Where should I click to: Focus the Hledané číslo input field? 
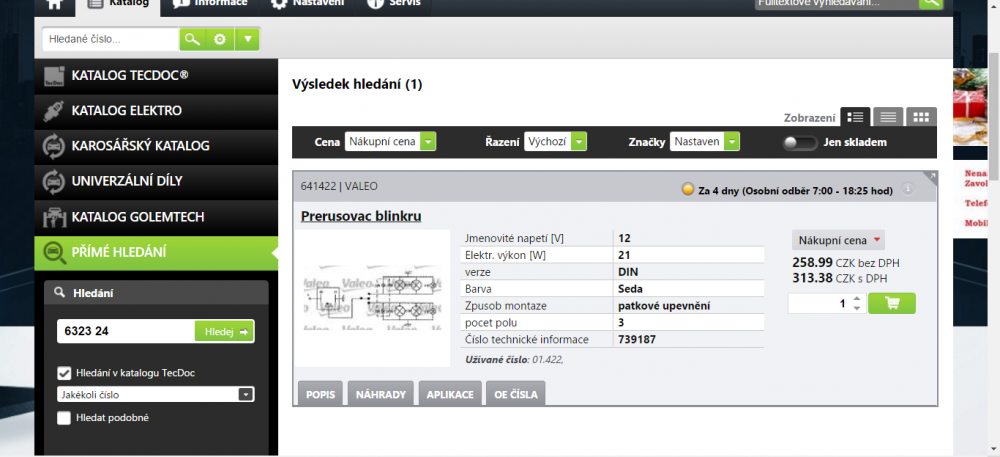pos(111,39)
